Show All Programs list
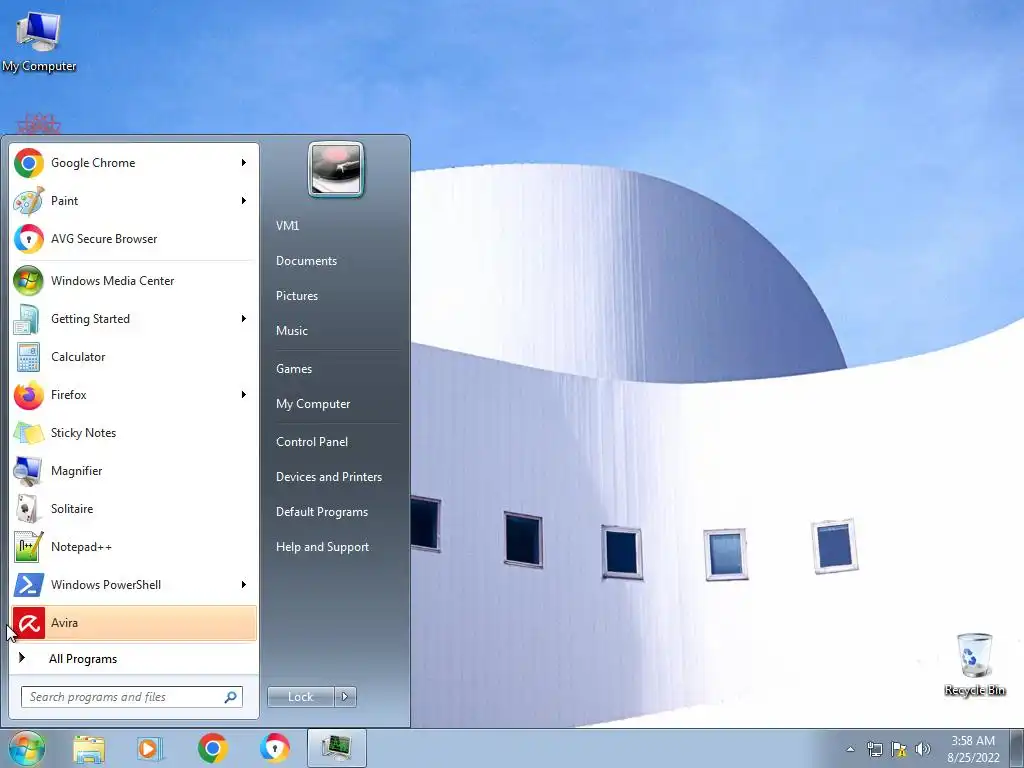 pyautogui.click(x=134, y=658)
